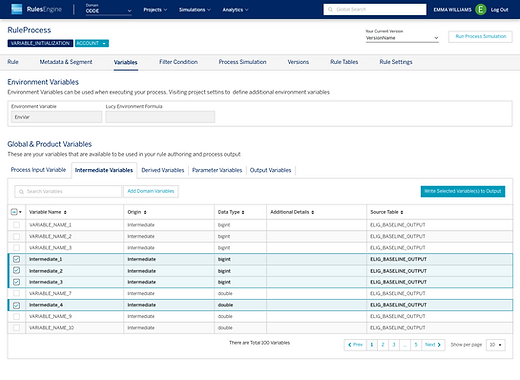Uncheck the Intermediate_4 row checkbox

click(16, 305)
